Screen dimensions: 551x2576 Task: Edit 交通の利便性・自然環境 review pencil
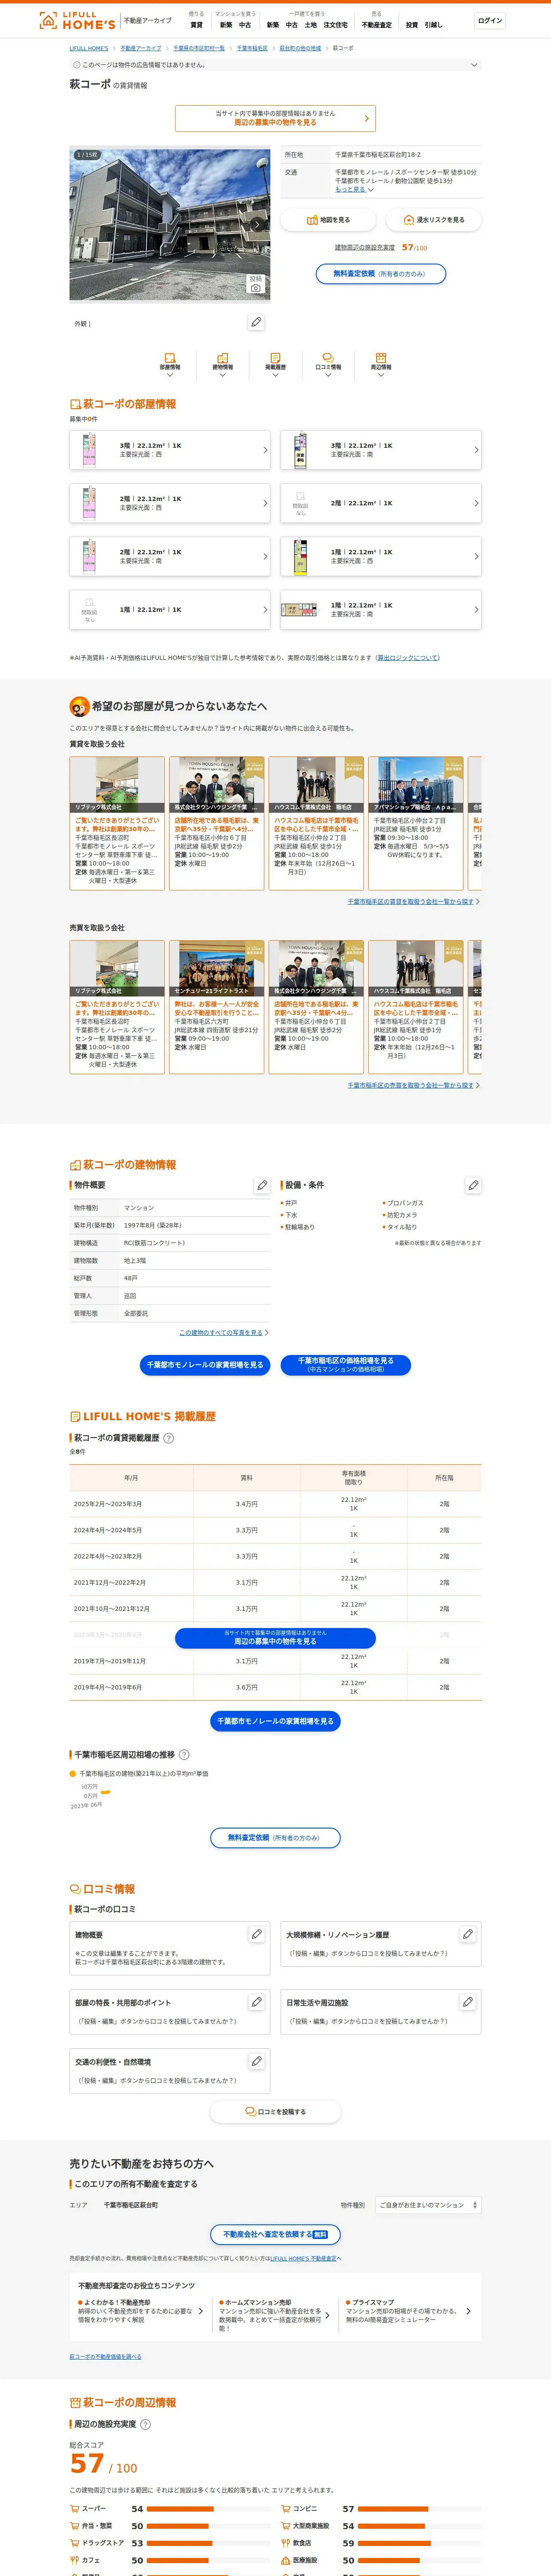click(x=256, y=2061)
